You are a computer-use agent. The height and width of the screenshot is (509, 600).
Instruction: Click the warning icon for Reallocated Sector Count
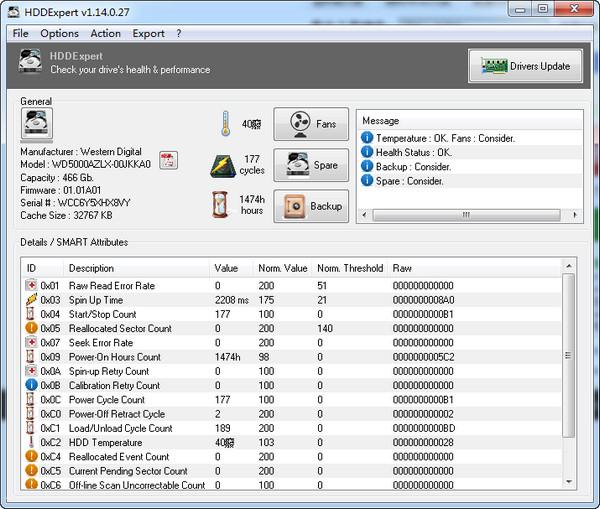tap(31, 328)
